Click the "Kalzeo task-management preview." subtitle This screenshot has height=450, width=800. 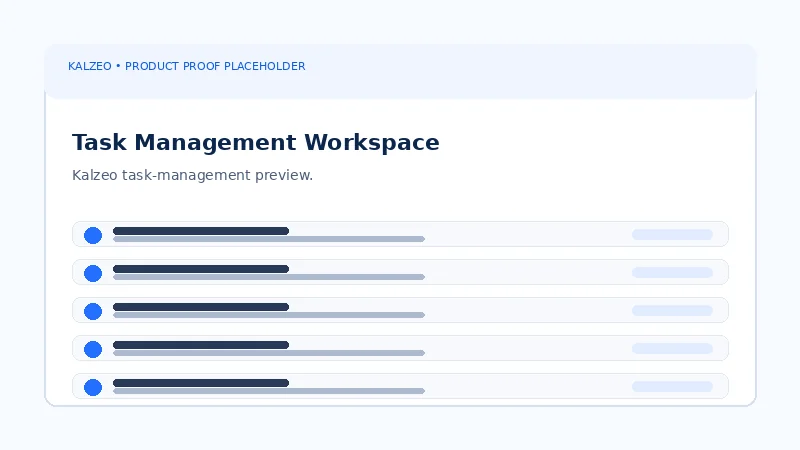coord(192,175)
